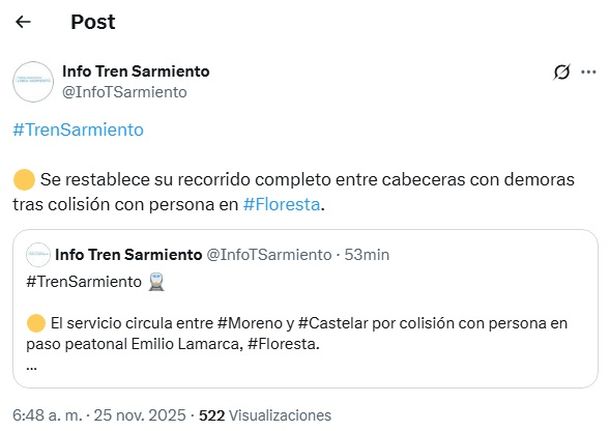Click the main @InfoTSarmiento handle under the name
This screenshot has width=610, height=431.
click(125, 92)
